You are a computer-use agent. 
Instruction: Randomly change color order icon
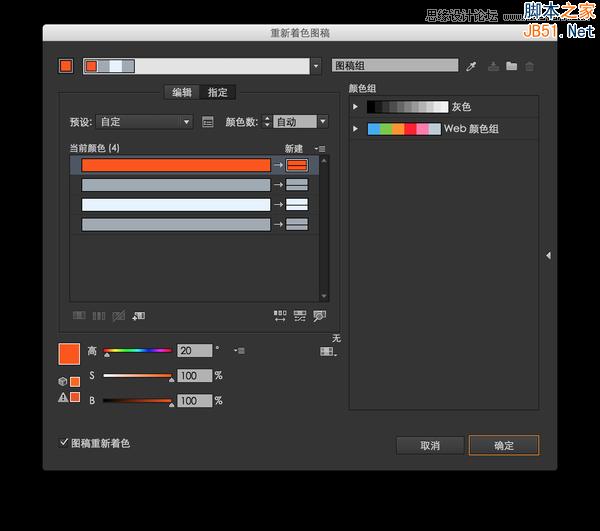coord(280,316)
